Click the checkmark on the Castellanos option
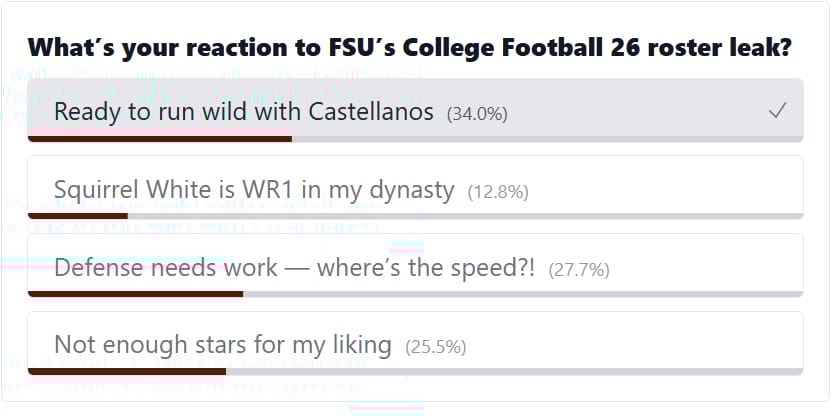Viewport: 837px width, 416px height. [777, 111]
